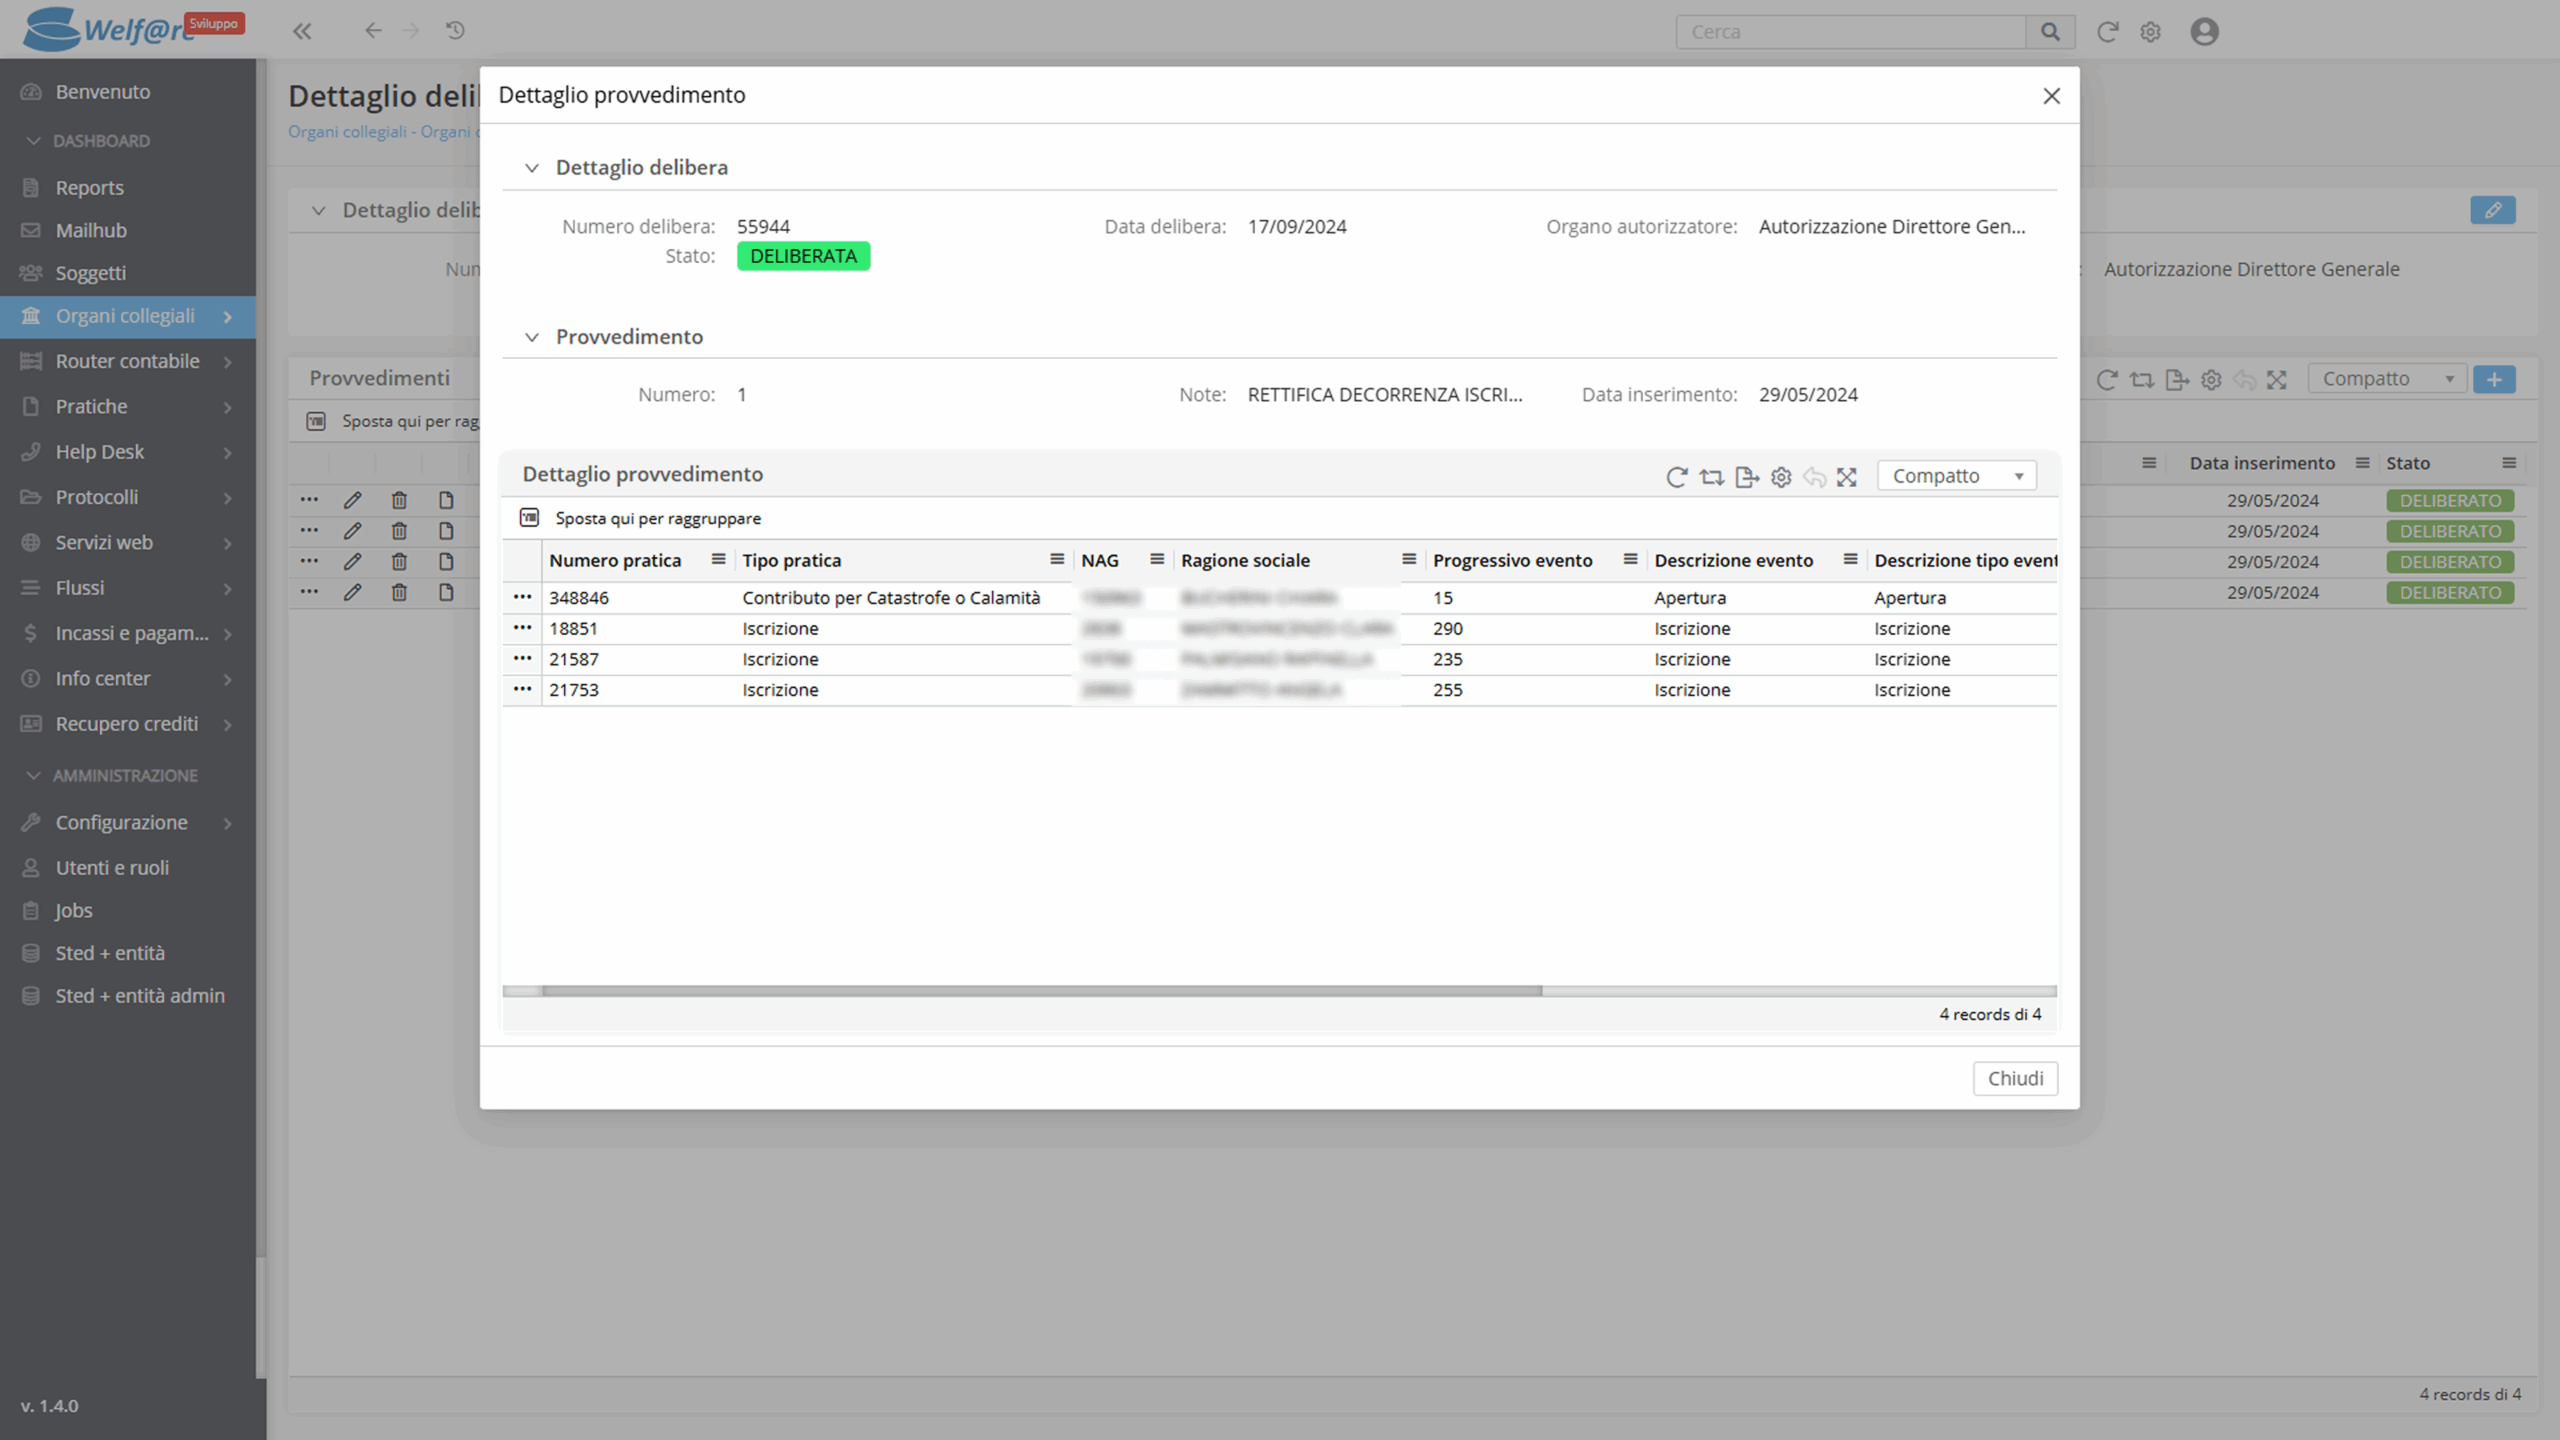Open Tipo pratica column menu

(1056, 559)
